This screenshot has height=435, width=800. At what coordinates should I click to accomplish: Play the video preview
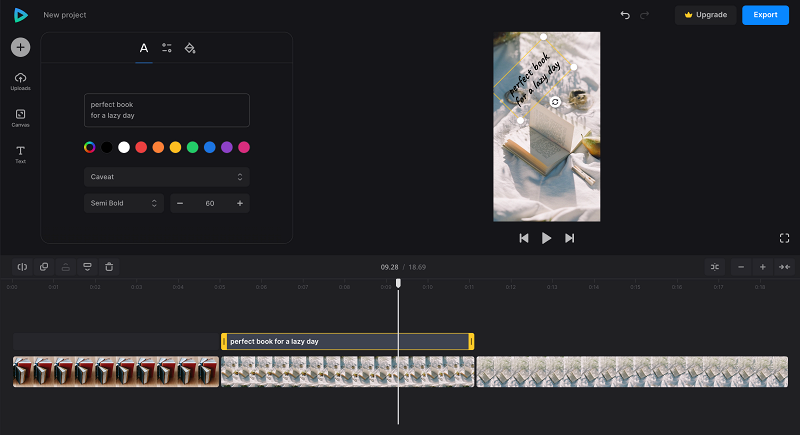pyautogui.click(x=546, y=238)
